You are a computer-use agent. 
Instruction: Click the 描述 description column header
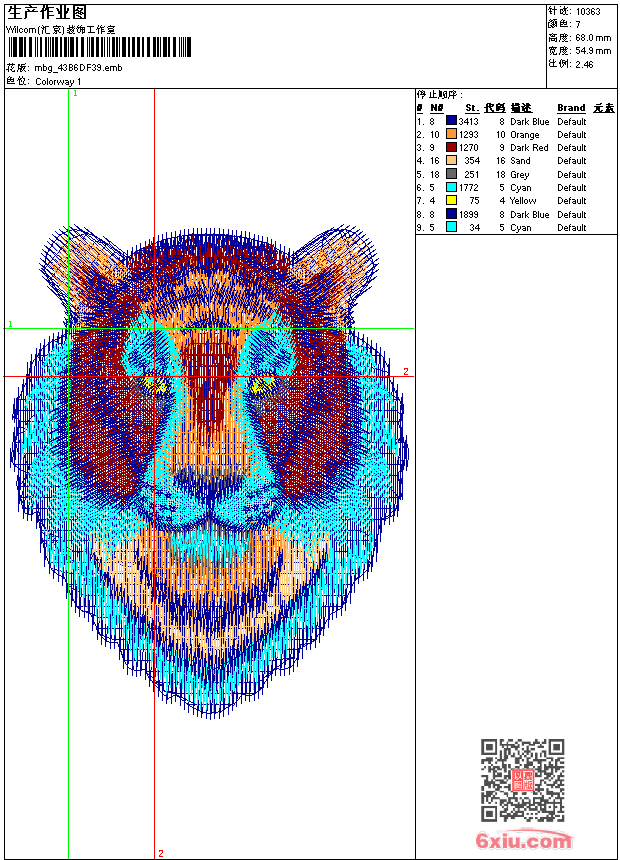tap(521, 108)
